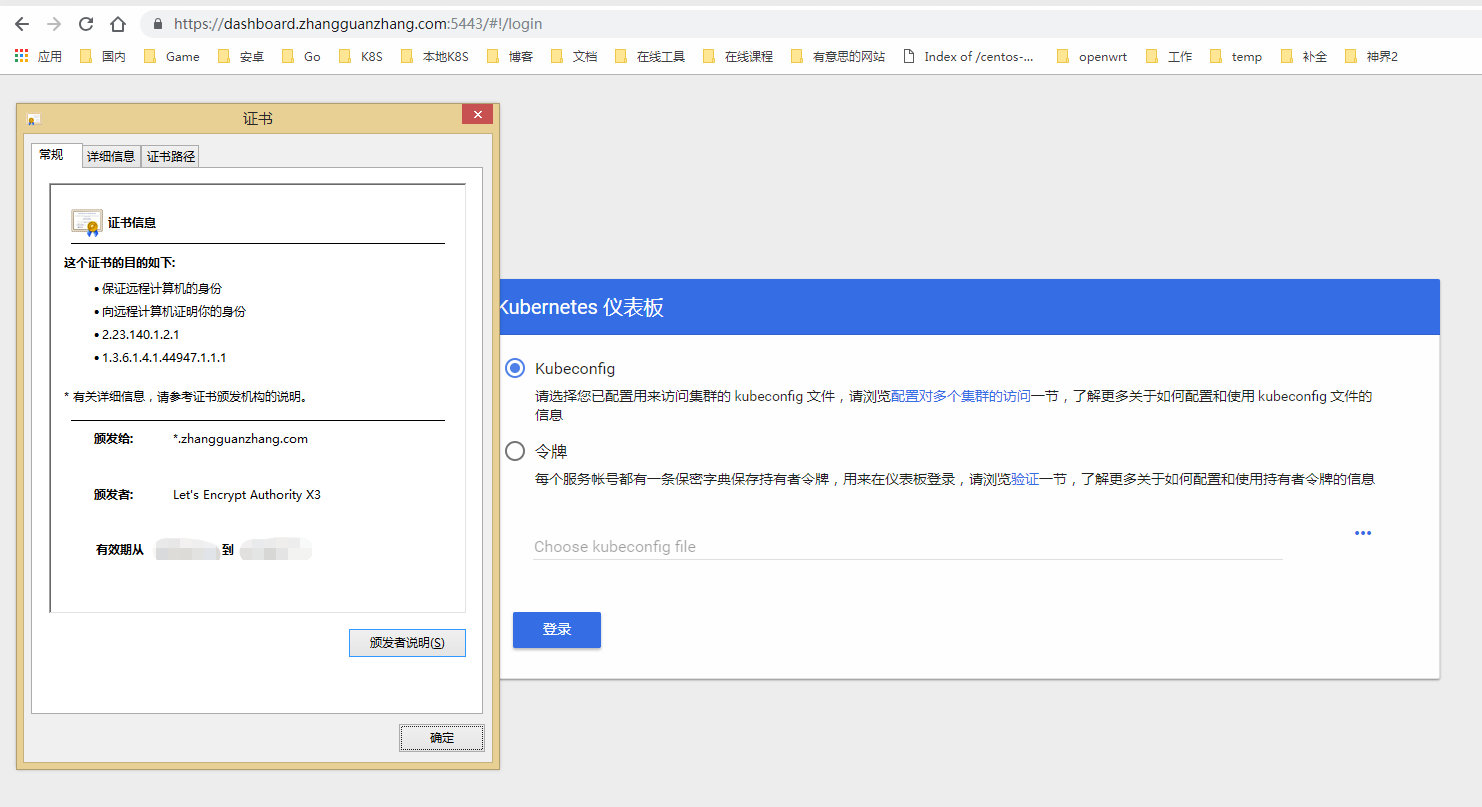This screenshot has width=1482, height=807.
Task: Click the three-dots browse file icon
Action: pos(1363,533)
